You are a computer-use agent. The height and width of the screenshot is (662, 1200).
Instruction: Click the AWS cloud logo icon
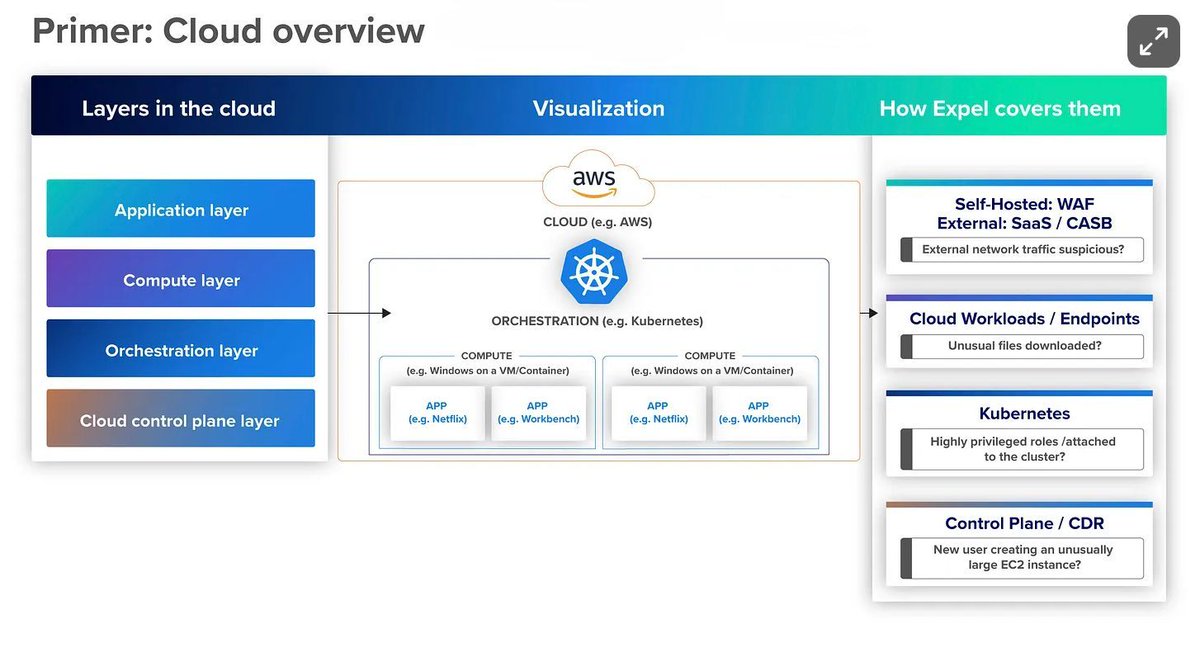click(597, 181)
